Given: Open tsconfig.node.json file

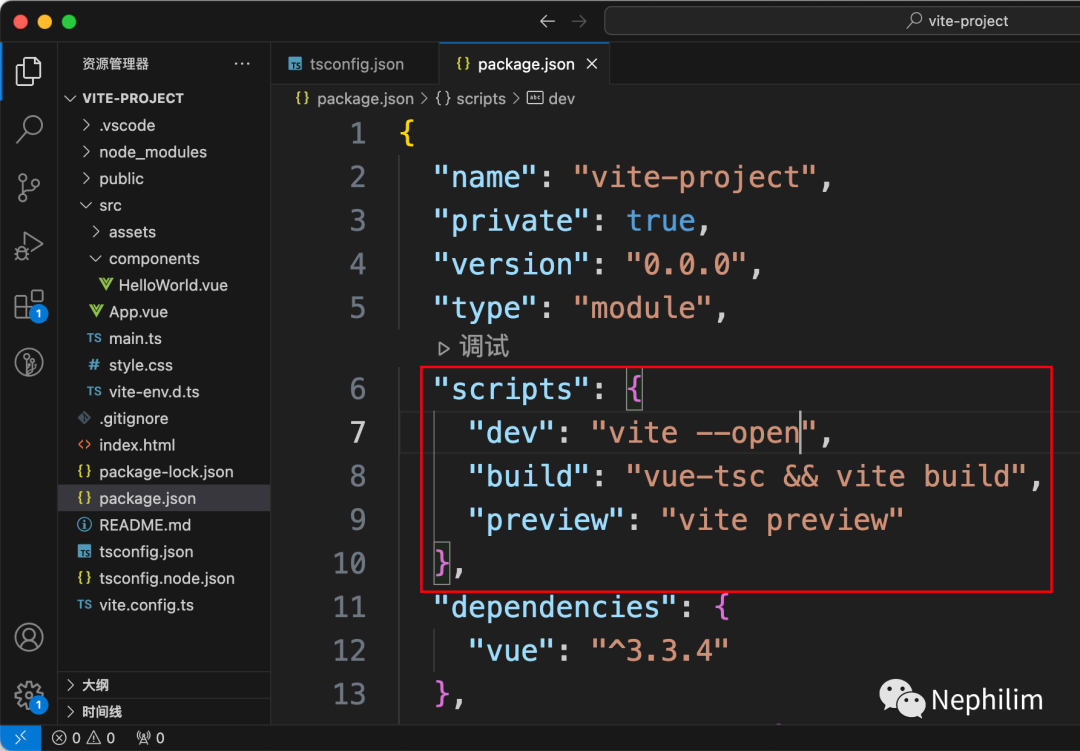Looking at the screenshot, I should pyautogui.click(x=164, y=578).
